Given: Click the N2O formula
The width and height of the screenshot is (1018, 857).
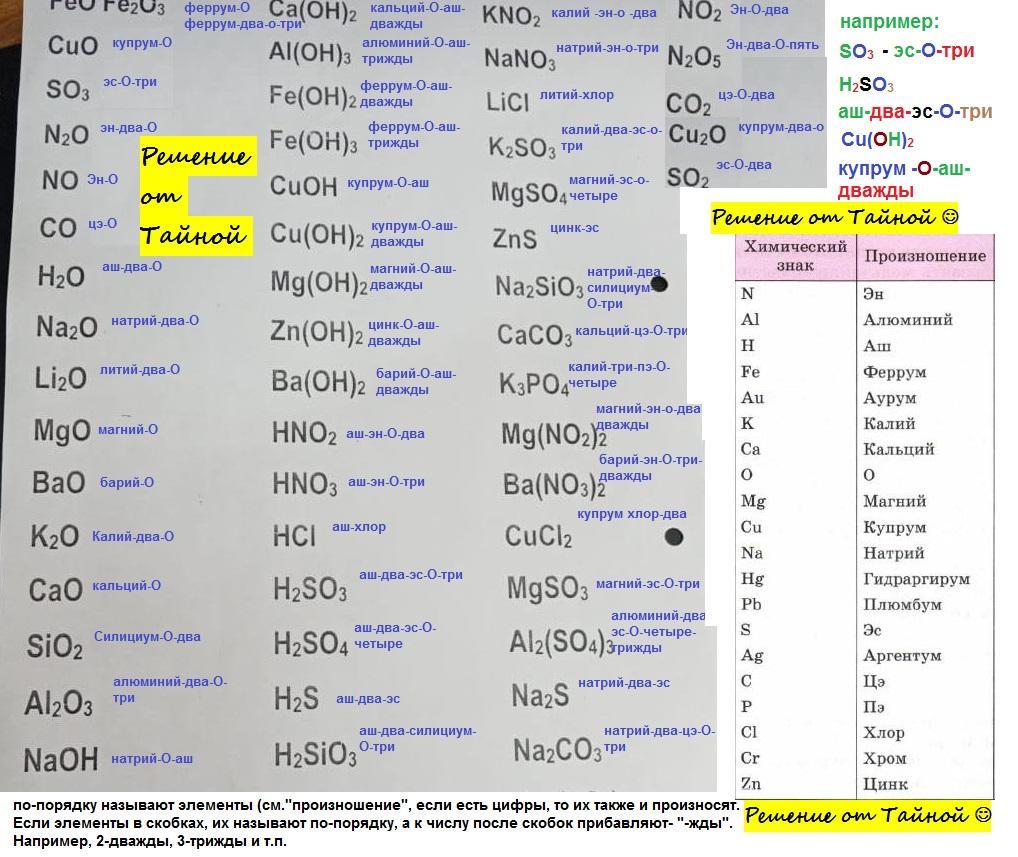Looking at the screenshot, I should tap(66, 134).
